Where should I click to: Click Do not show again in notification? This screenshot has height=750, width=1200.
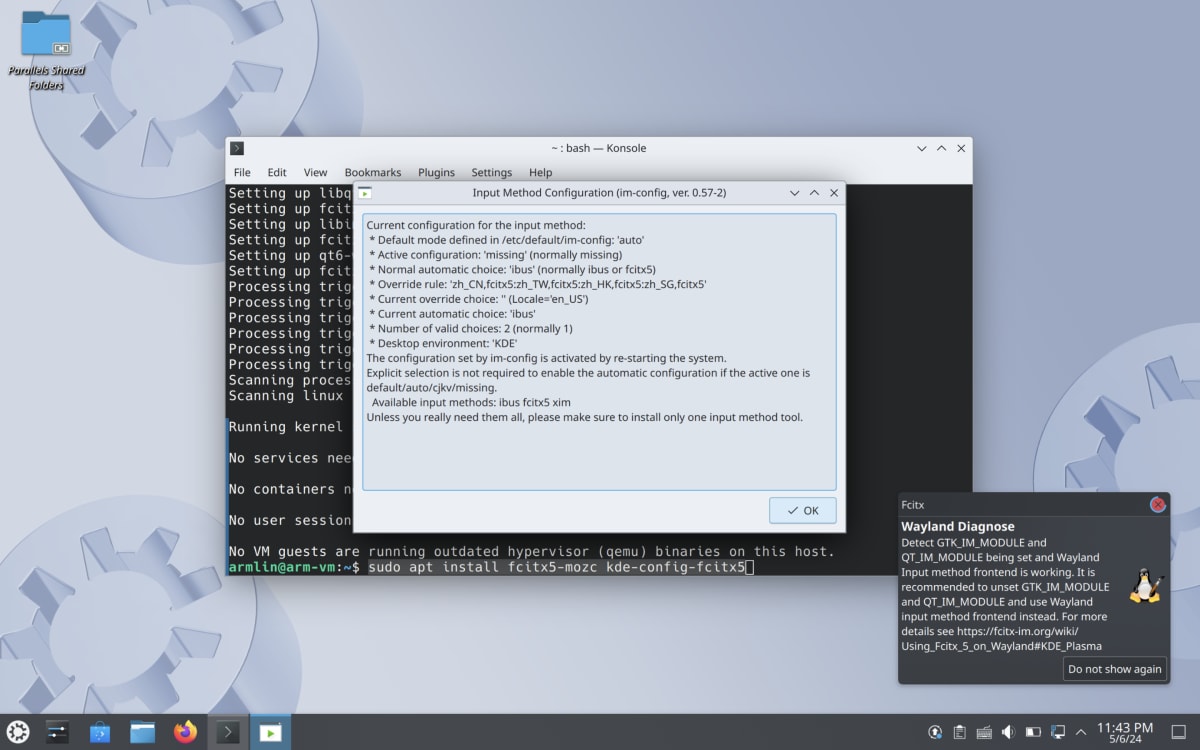[x=1115, y=669]
